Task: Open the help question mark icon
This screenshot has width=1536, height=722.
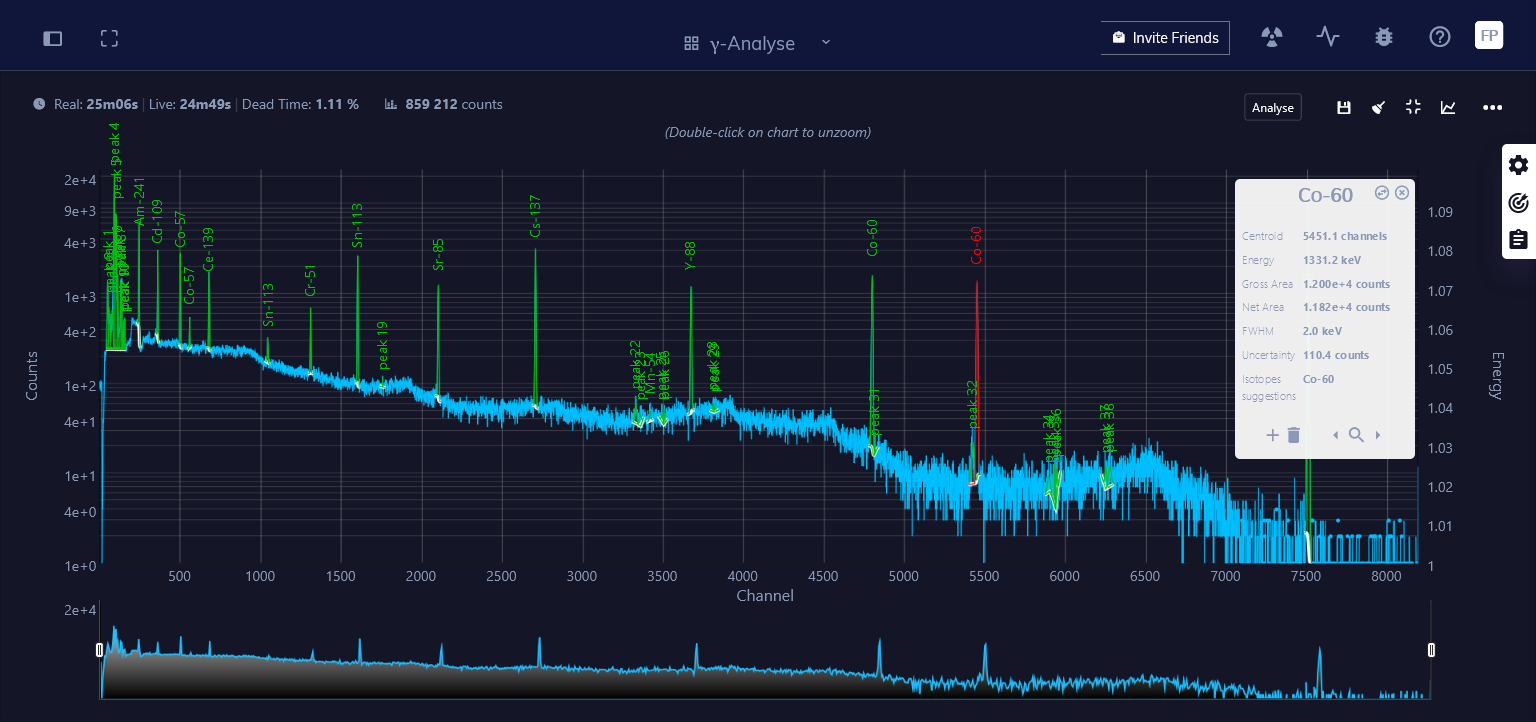Action: pos(1440,37)
